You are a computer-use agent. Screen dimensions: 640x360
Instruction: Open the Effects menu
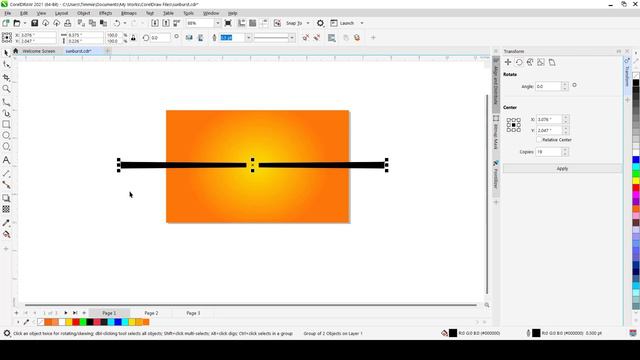[x=106, y=13]
